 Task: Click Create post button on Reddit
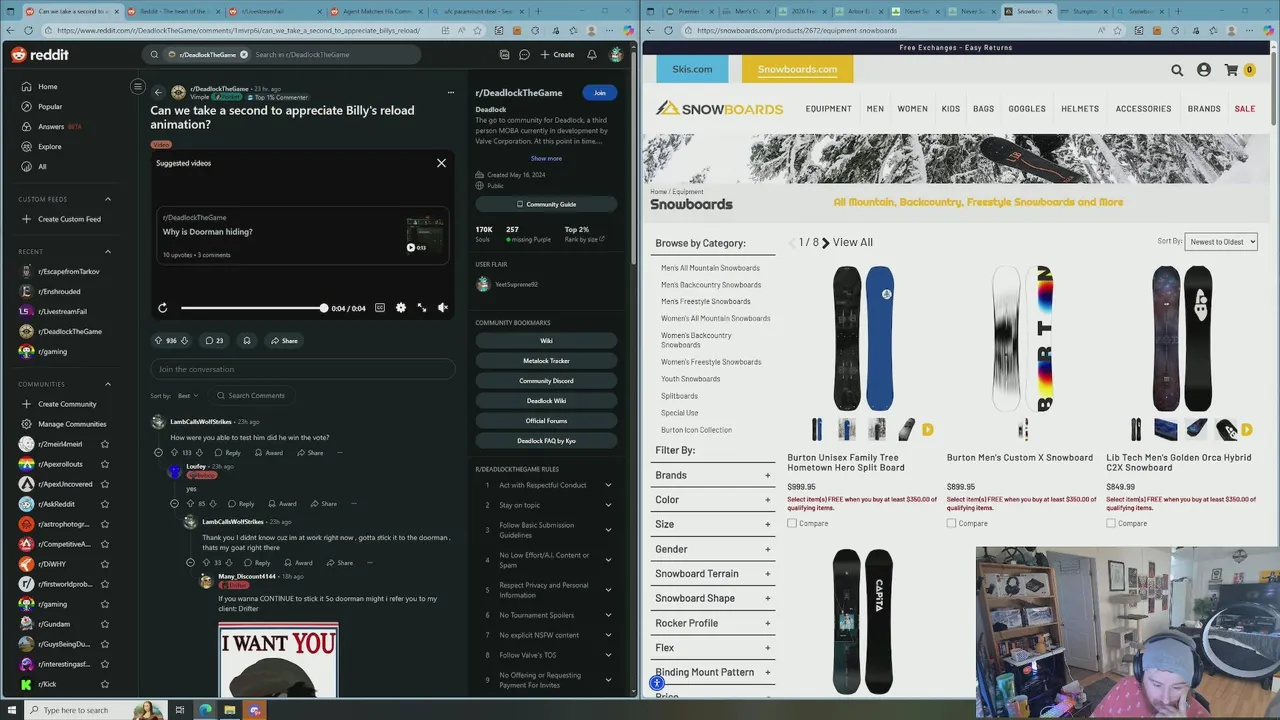click(557, 55)
